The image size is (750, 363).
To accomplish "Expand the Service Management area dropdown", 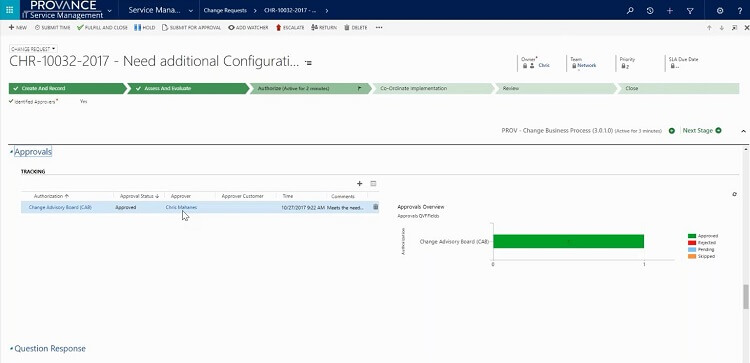I will 191,11.
